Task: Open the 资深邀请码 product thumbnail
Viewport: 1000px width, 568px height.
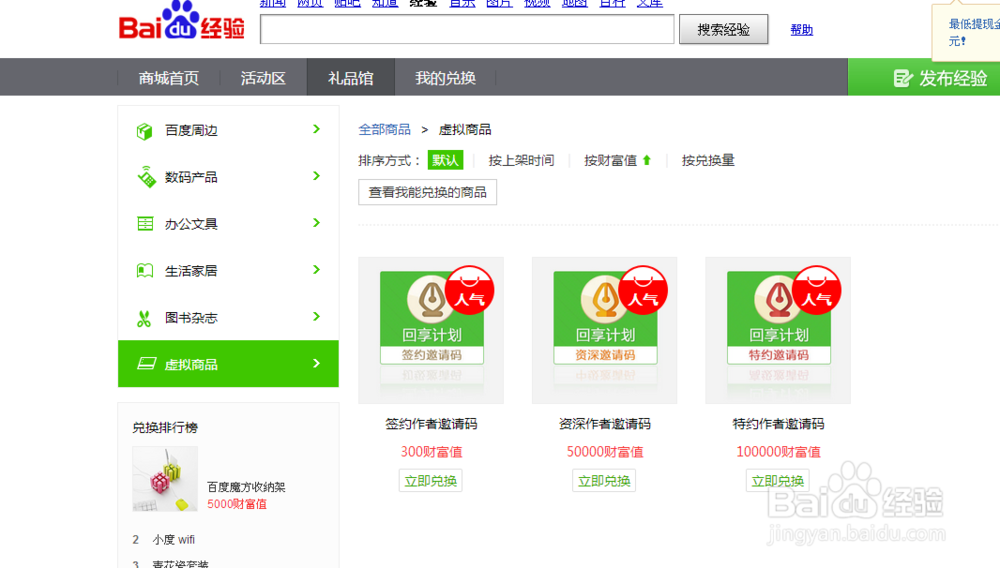Action: pyautogui.click(x=605, y=330)
